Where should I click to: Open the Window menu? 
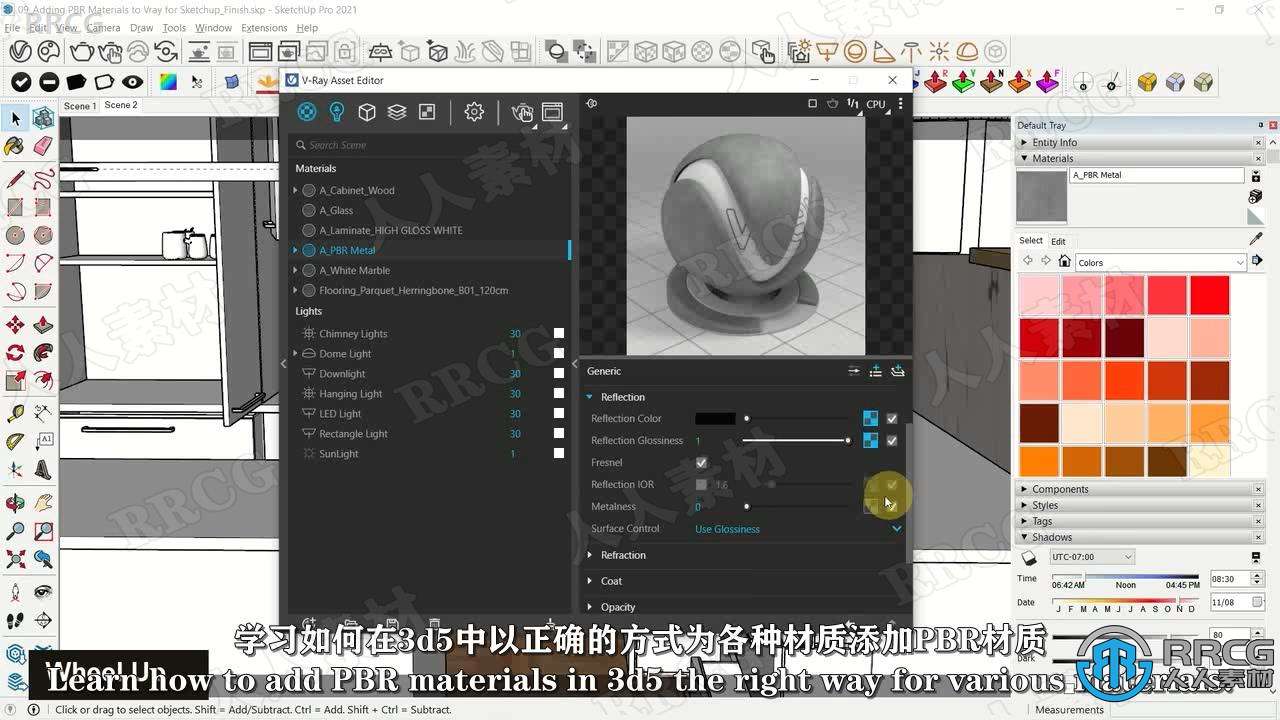(x=213, y=28)
